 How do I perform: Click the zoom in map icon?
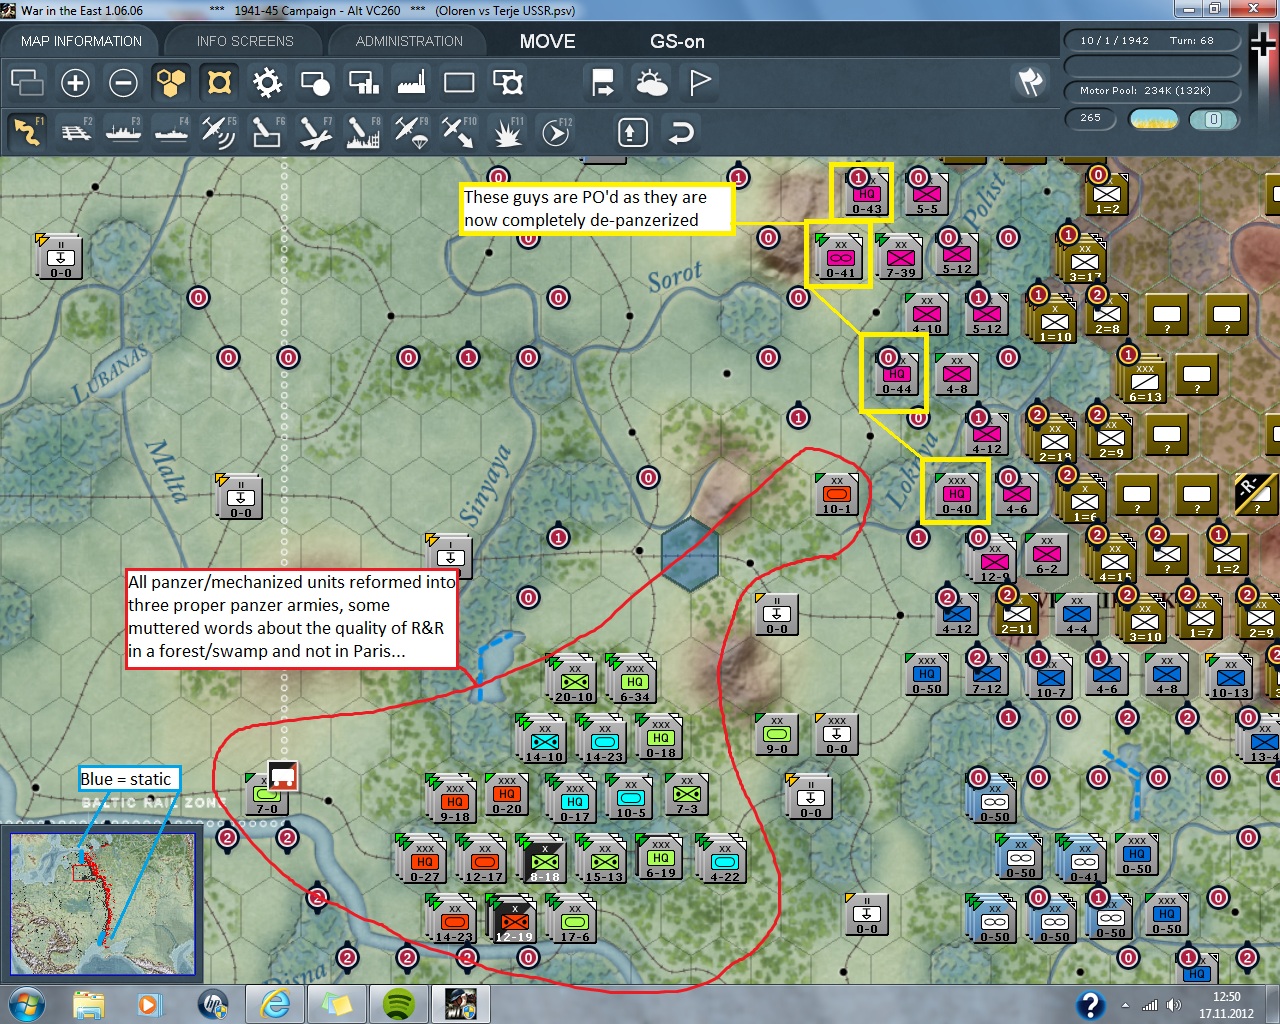pos(75,82)
